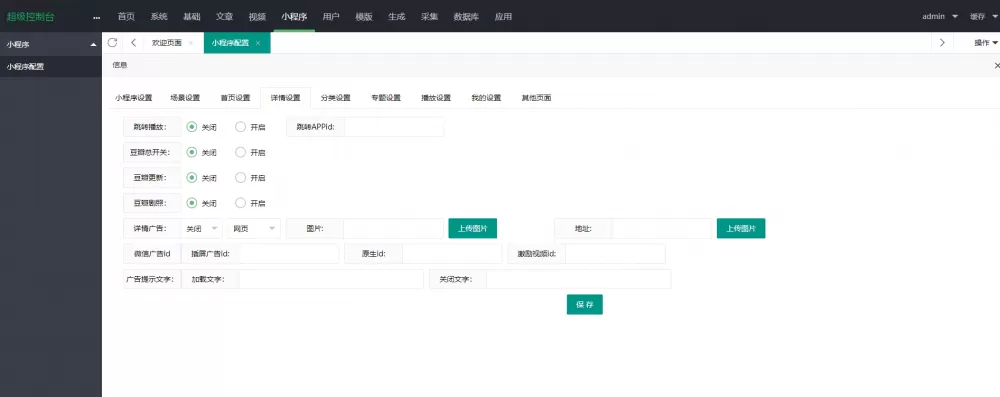Open the 操作 dropdown menu
Image resolution: width=1000 pixels, height=397 pixels.
(x=985, y=43)
